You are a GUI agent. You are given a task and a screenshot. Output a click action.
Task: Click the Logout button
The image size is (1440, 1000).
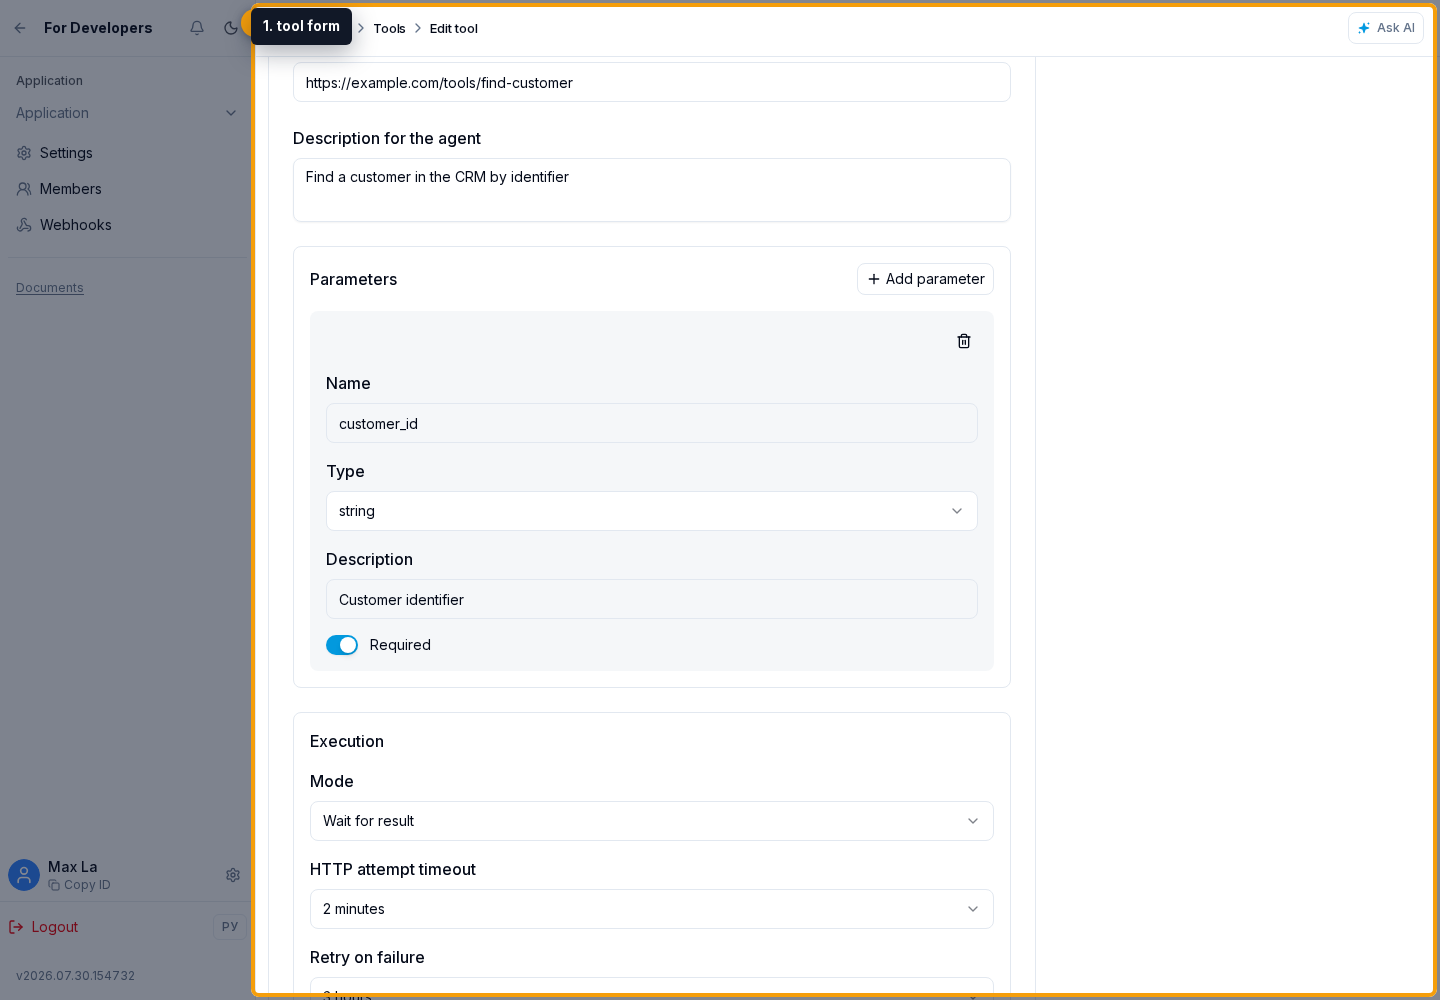coord(44,927)
